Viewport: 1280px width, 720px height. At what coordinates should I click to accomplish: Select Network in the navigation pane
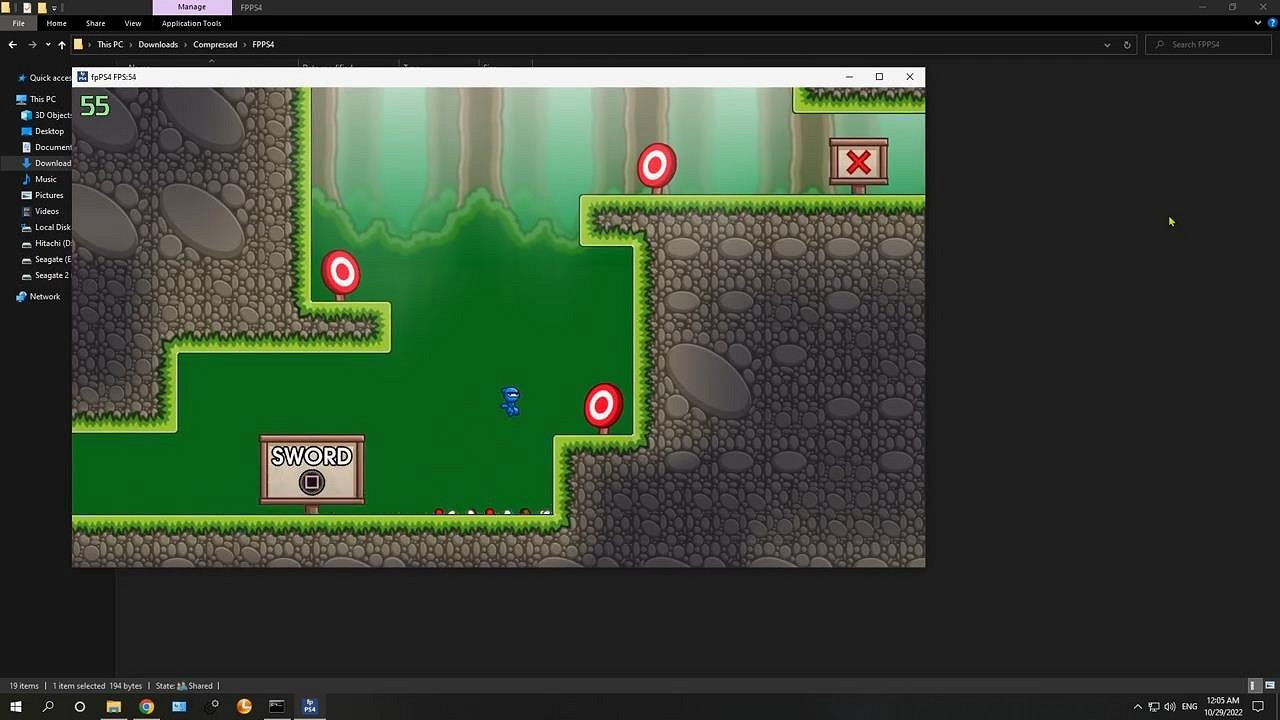point(44,297)
